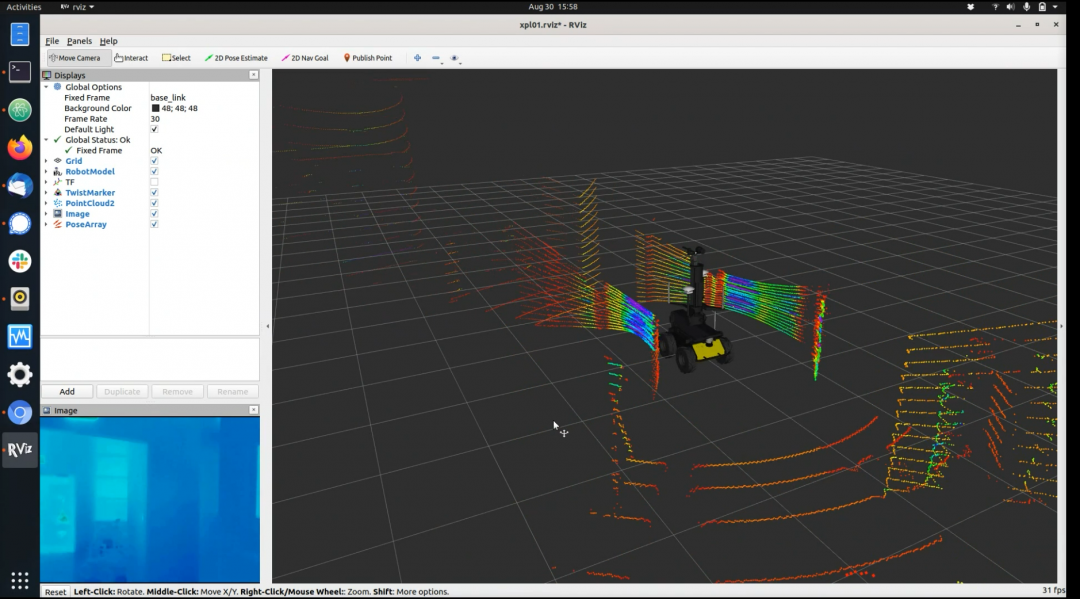
Task: Open the File menu
Action: pos(52,41)
